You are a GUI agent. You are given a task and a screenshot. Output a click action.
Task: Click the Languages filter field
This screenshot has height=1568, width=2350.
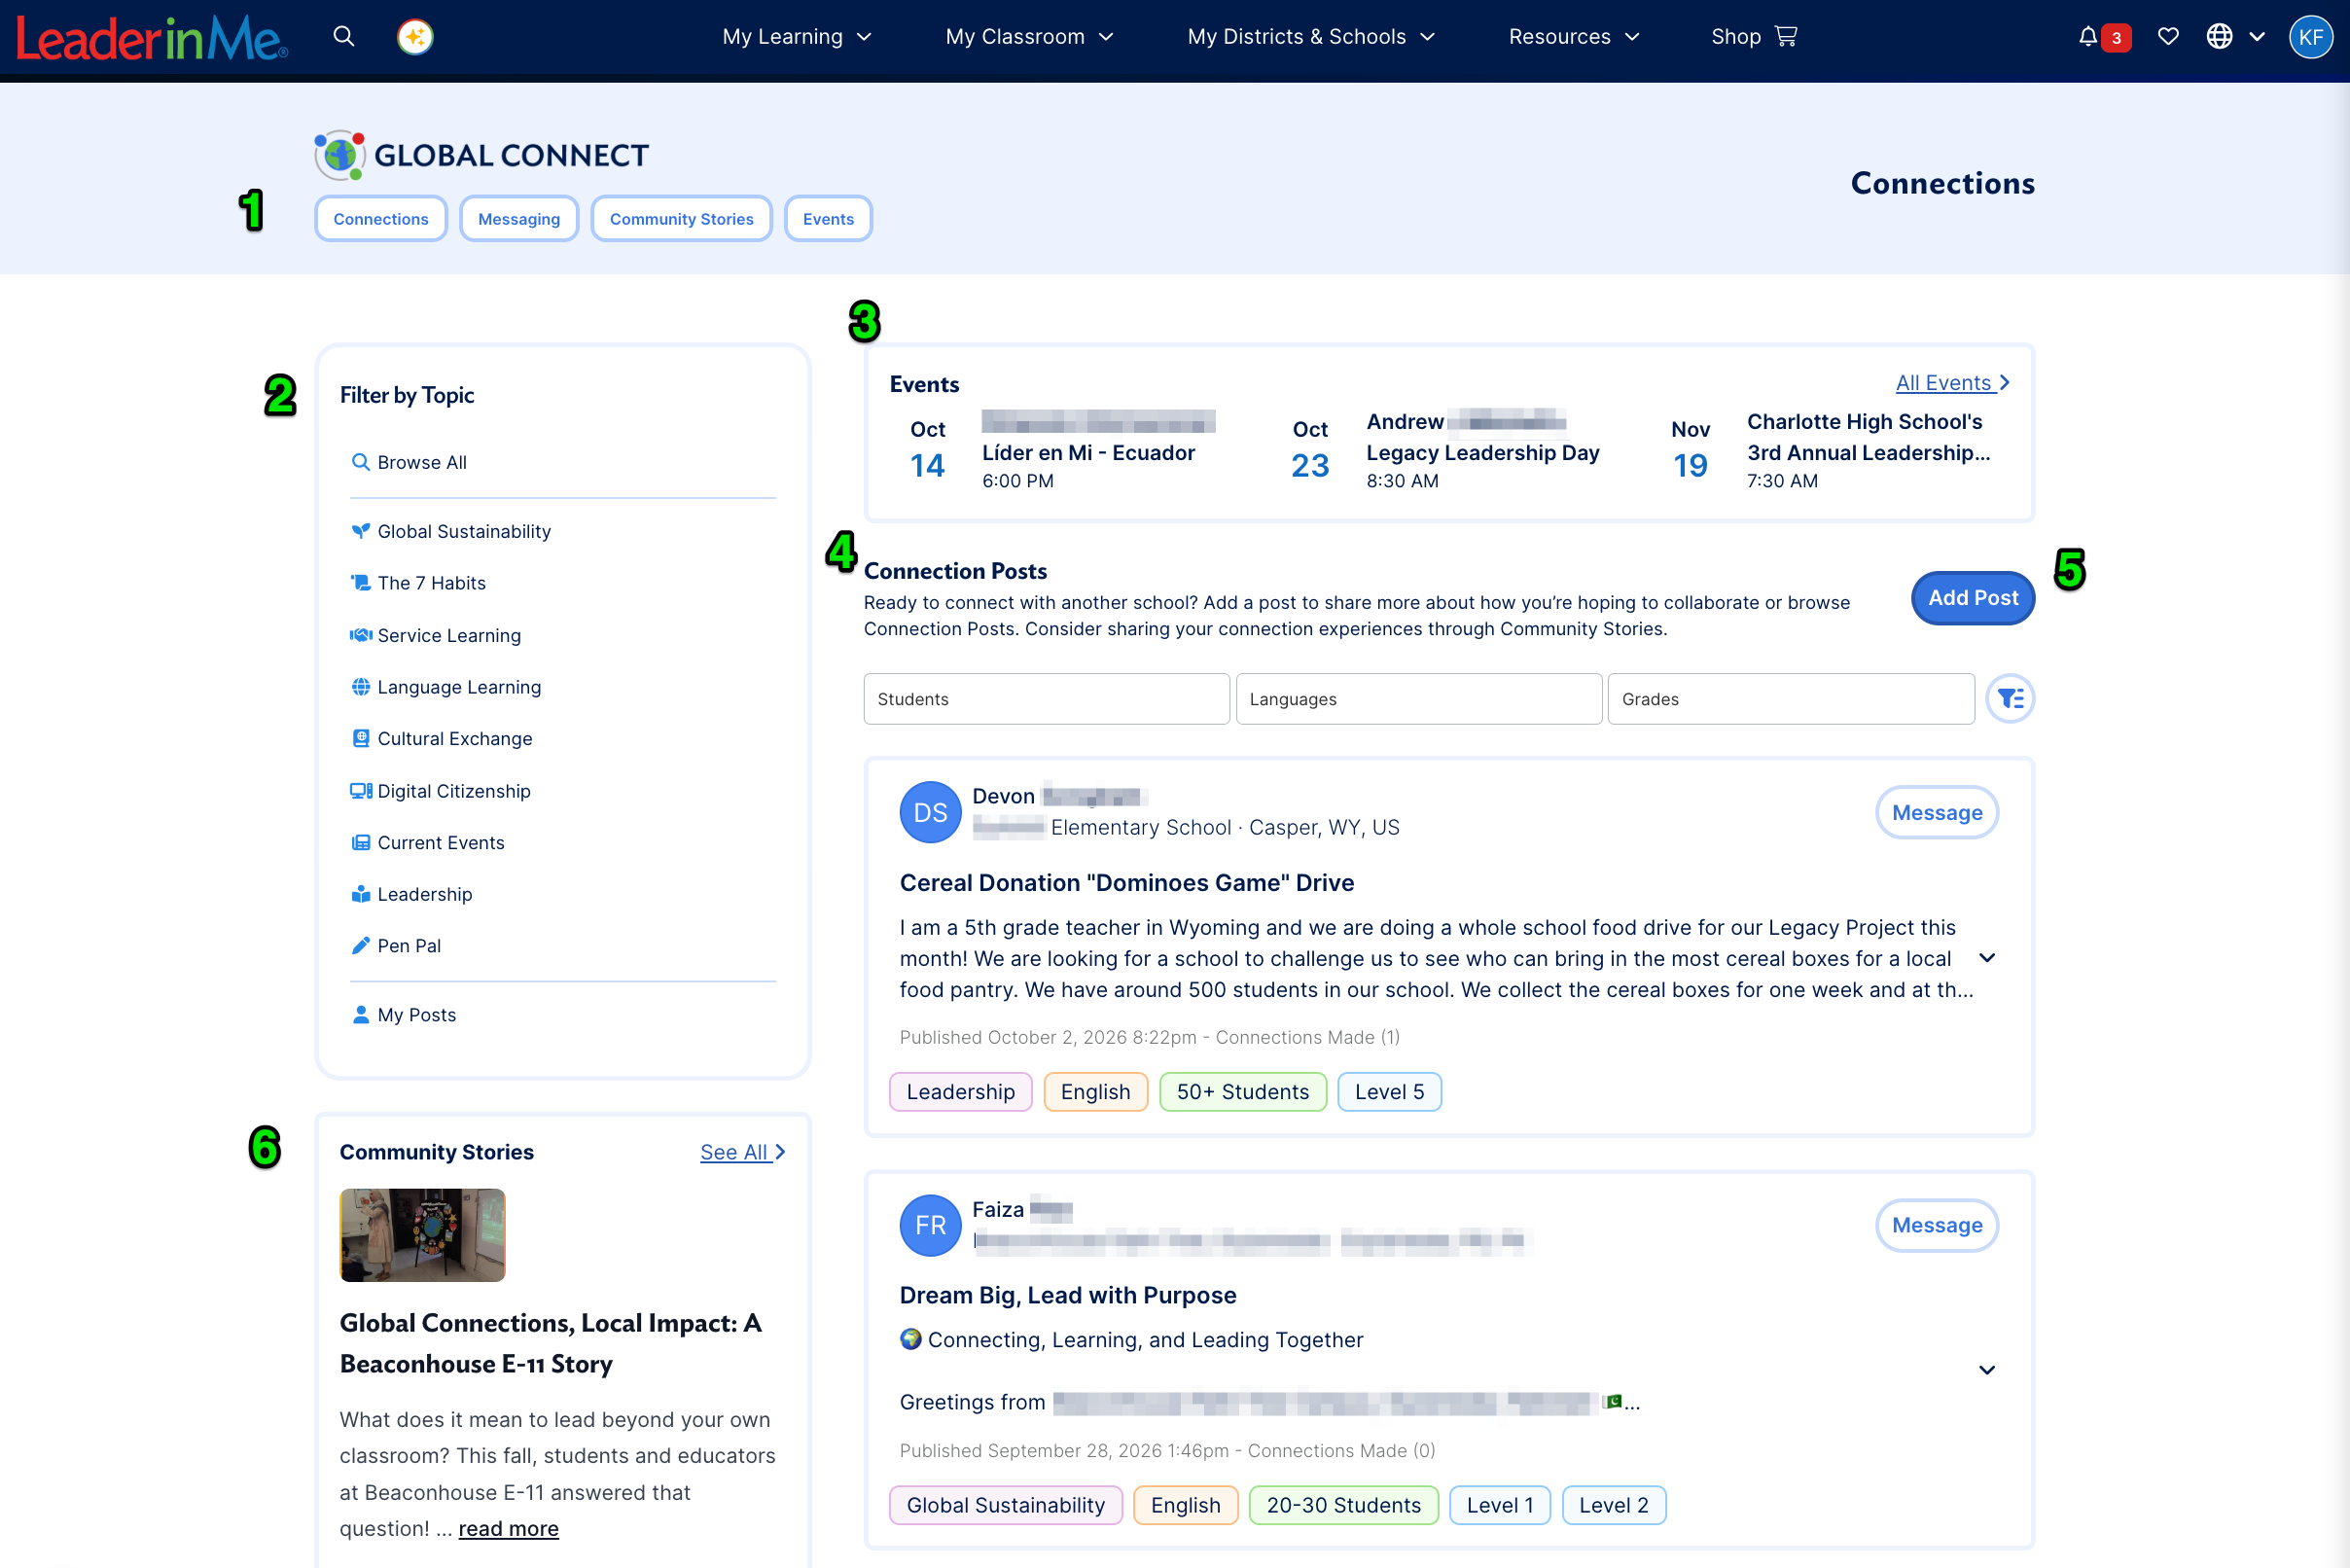pyautogui.click(x=1418, y=698)
